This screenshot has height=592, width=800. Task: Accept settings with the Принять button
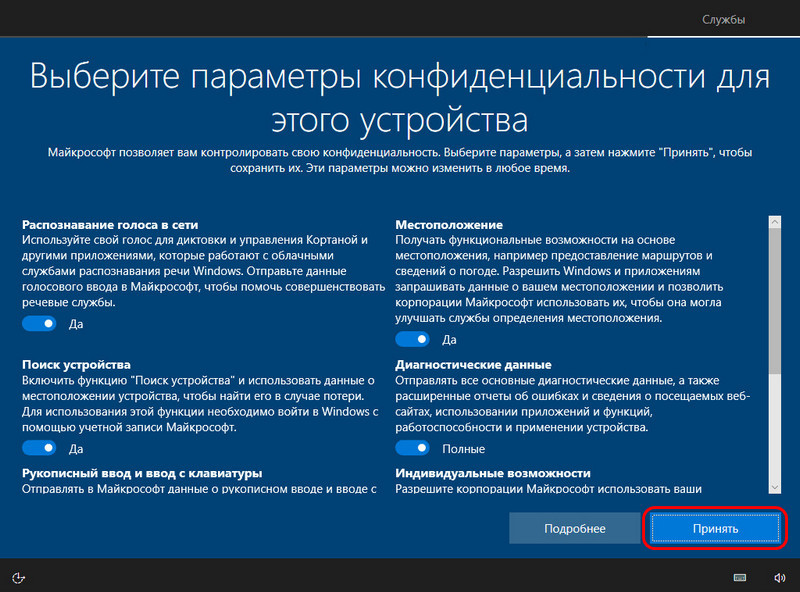pyautogui.click(x=715, y=528)
